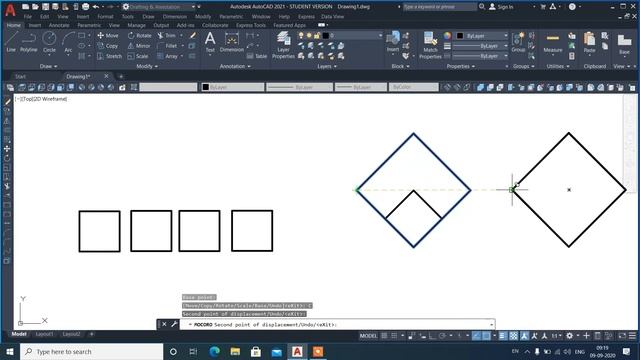The width and height of the screenshot is (640, 360).
Task: Open the Layout1 tab
Action: click(44, 334)
